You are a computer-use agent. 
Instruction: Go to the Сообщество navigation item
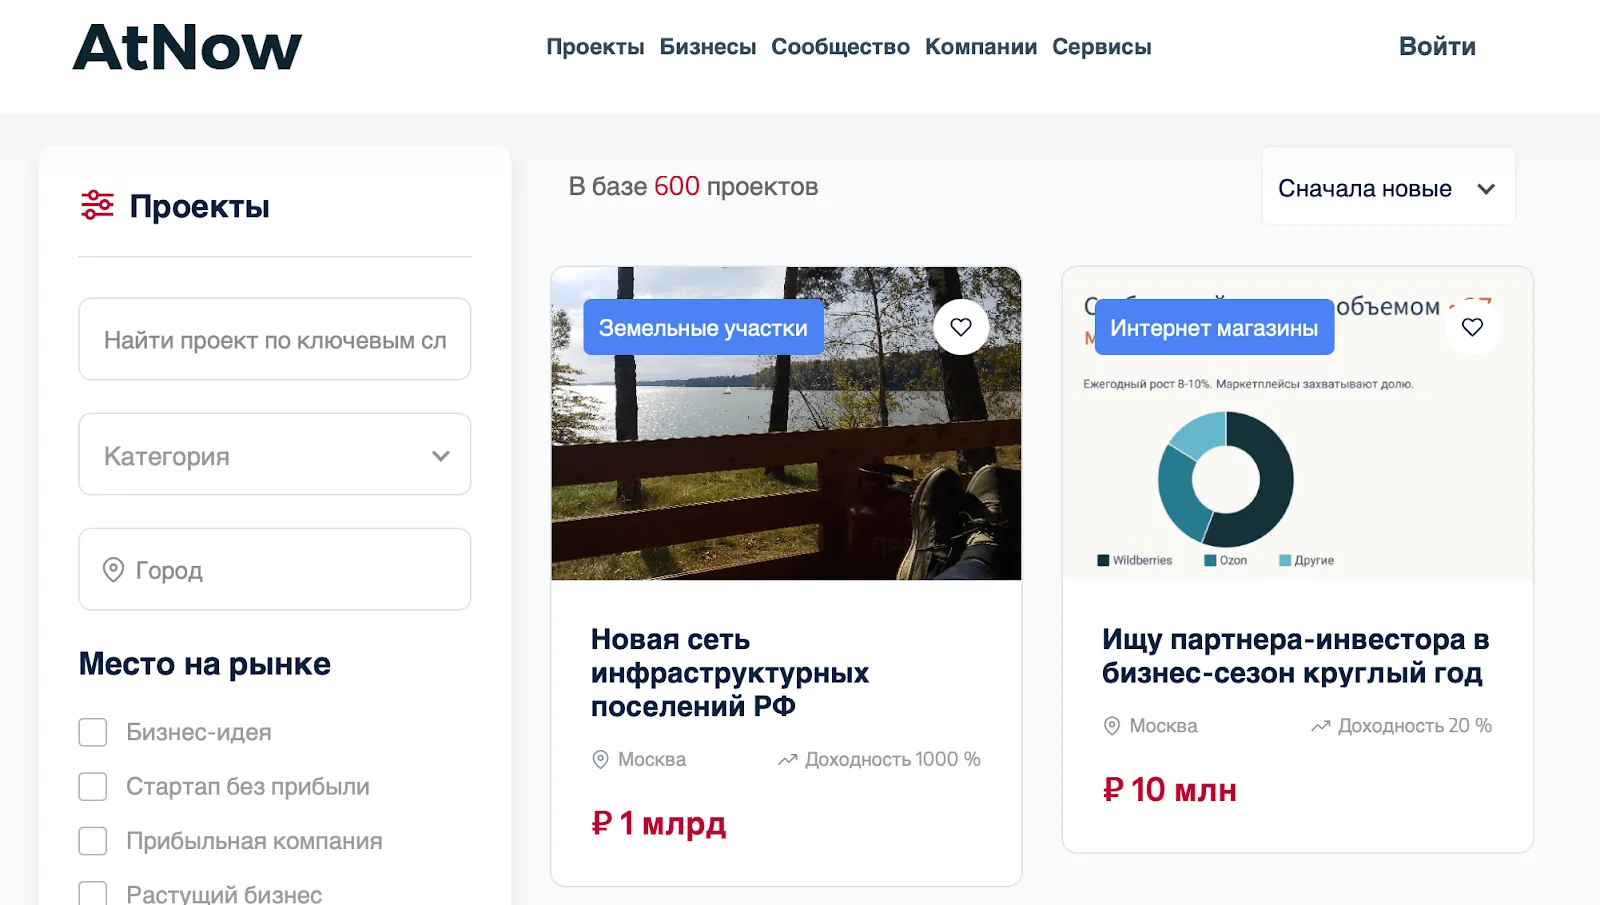(x=840, y=47)
